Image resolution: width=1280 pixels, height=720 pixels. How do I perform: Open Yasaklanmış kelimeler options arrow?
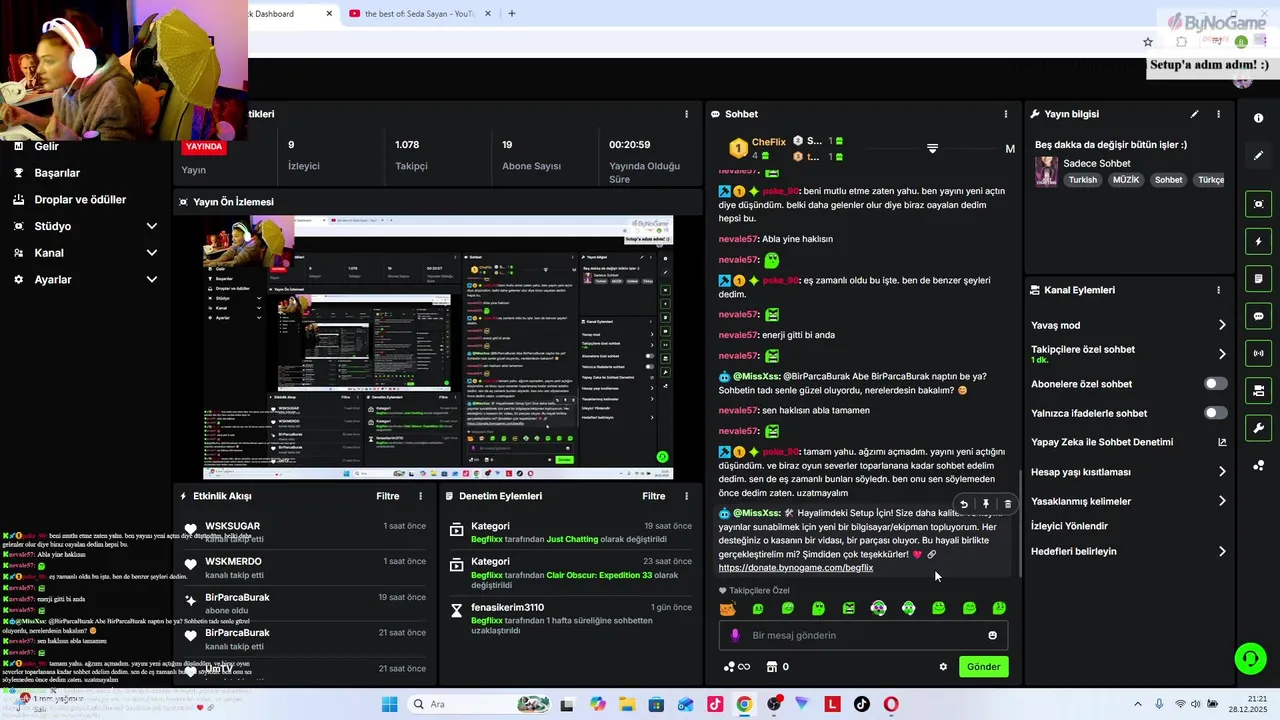tap(1222, 501)
